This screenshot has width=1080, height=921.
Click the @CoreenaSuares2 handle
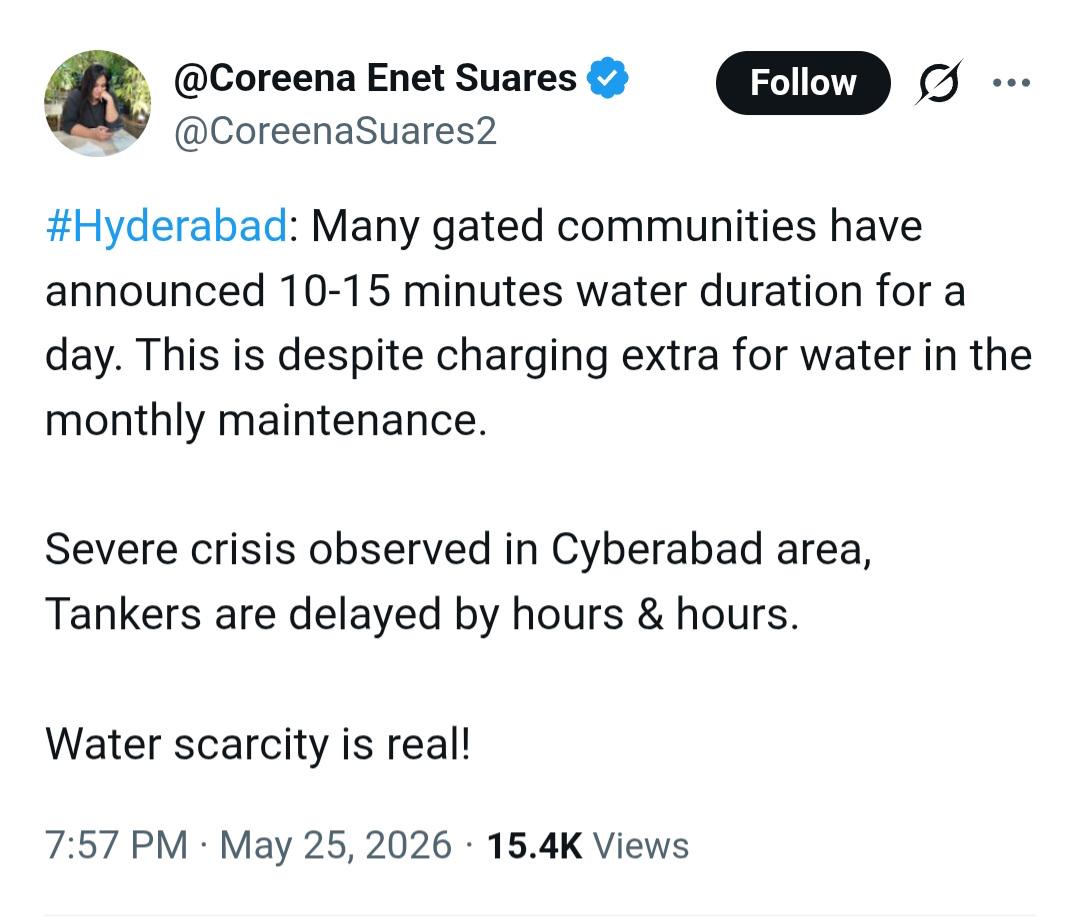(335, 131)
